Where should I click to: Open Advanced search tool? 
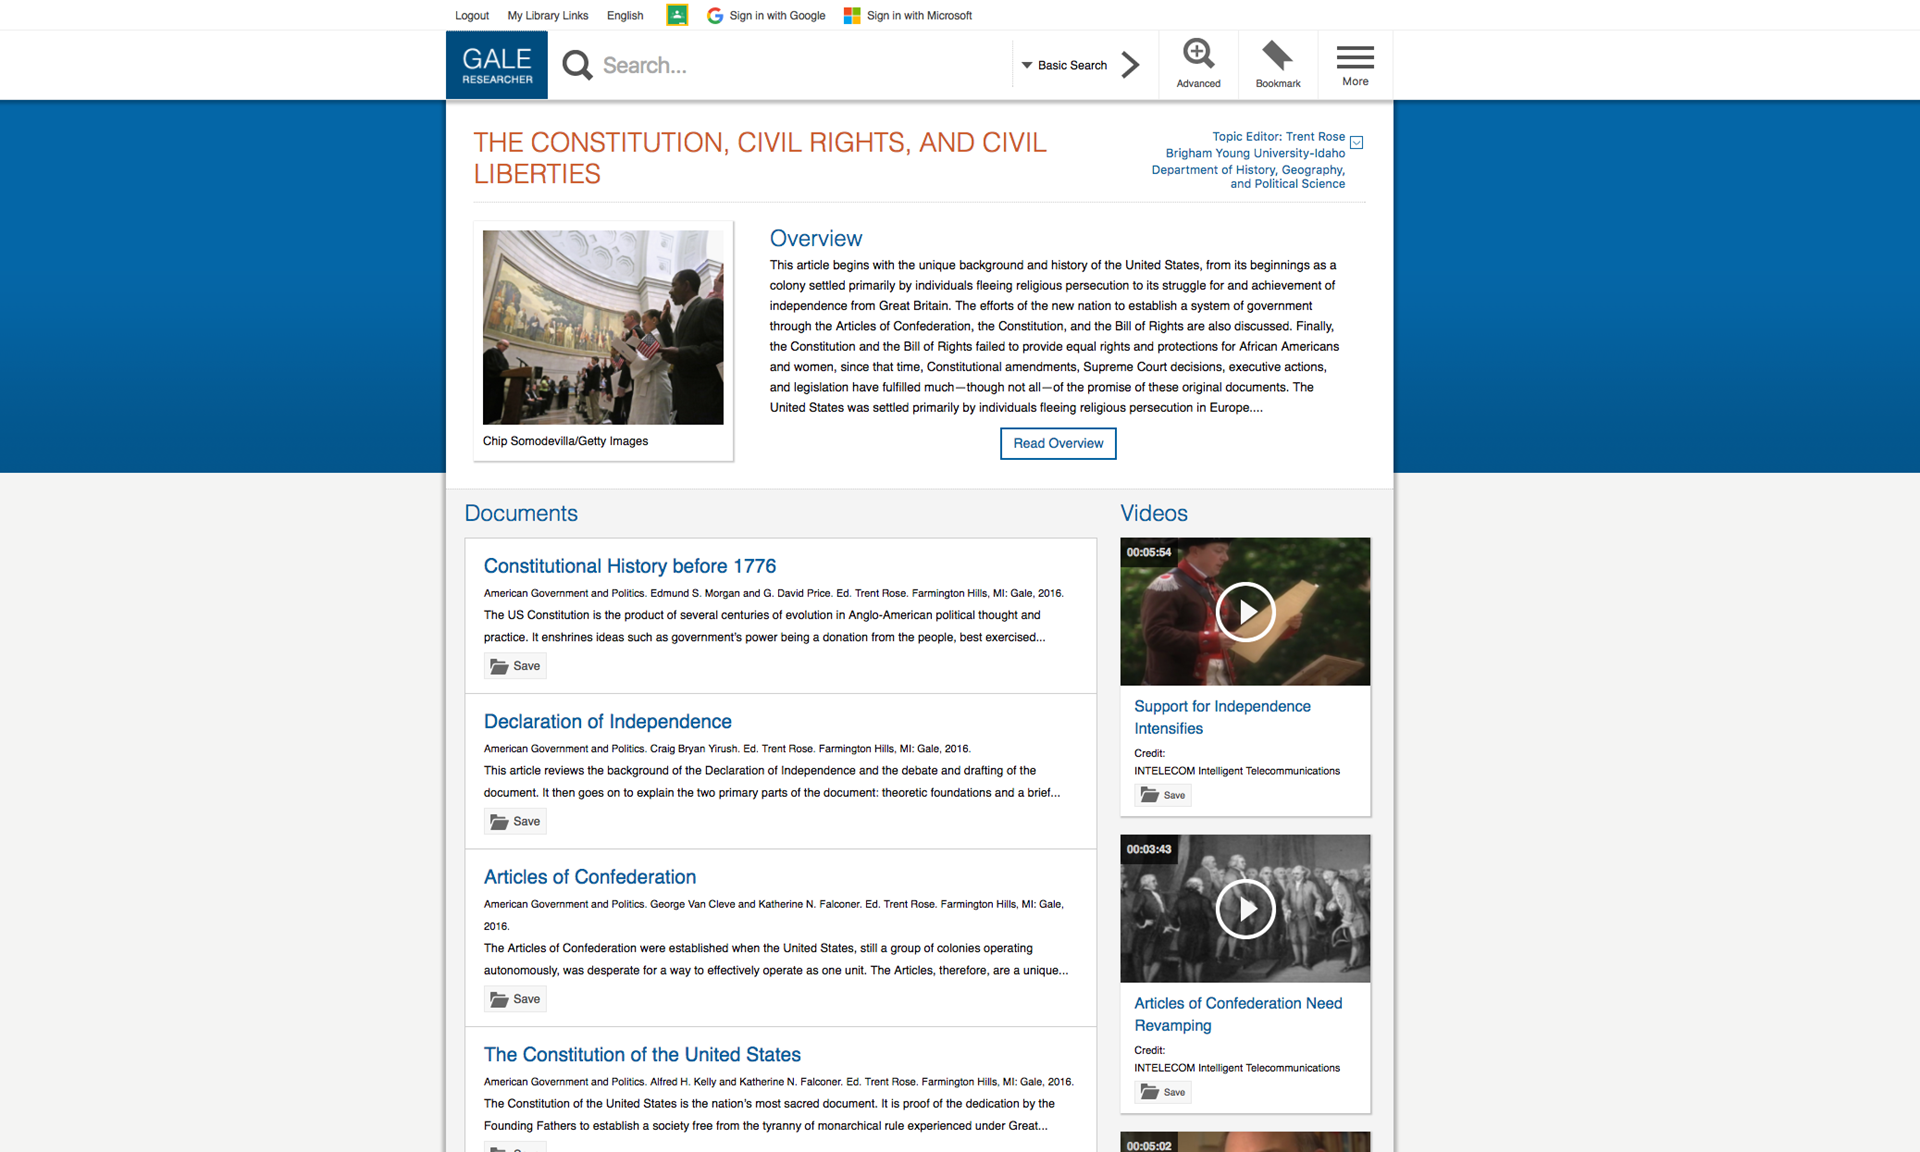(x=1198, y=64)
